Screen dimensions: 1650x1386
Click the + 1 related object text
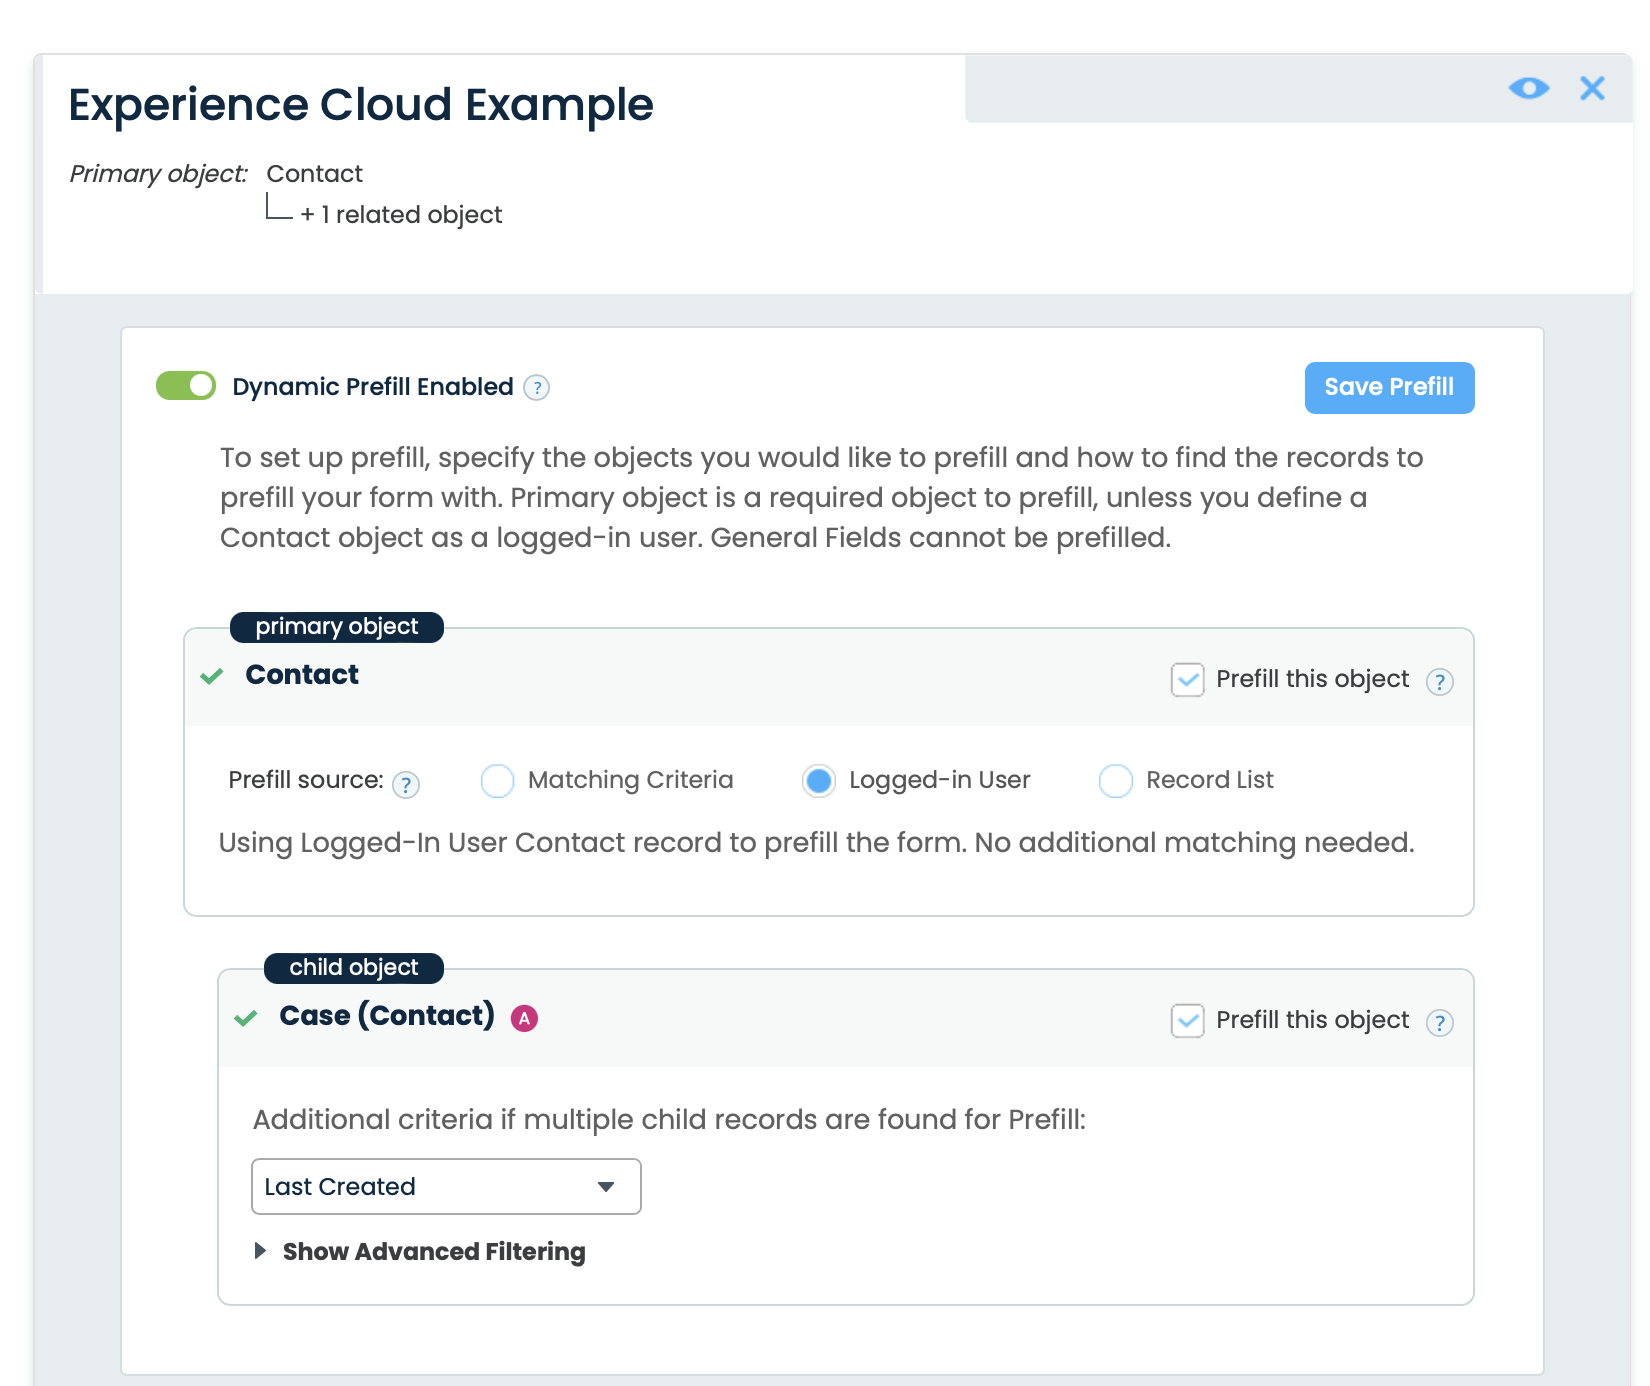coord(401,215)
